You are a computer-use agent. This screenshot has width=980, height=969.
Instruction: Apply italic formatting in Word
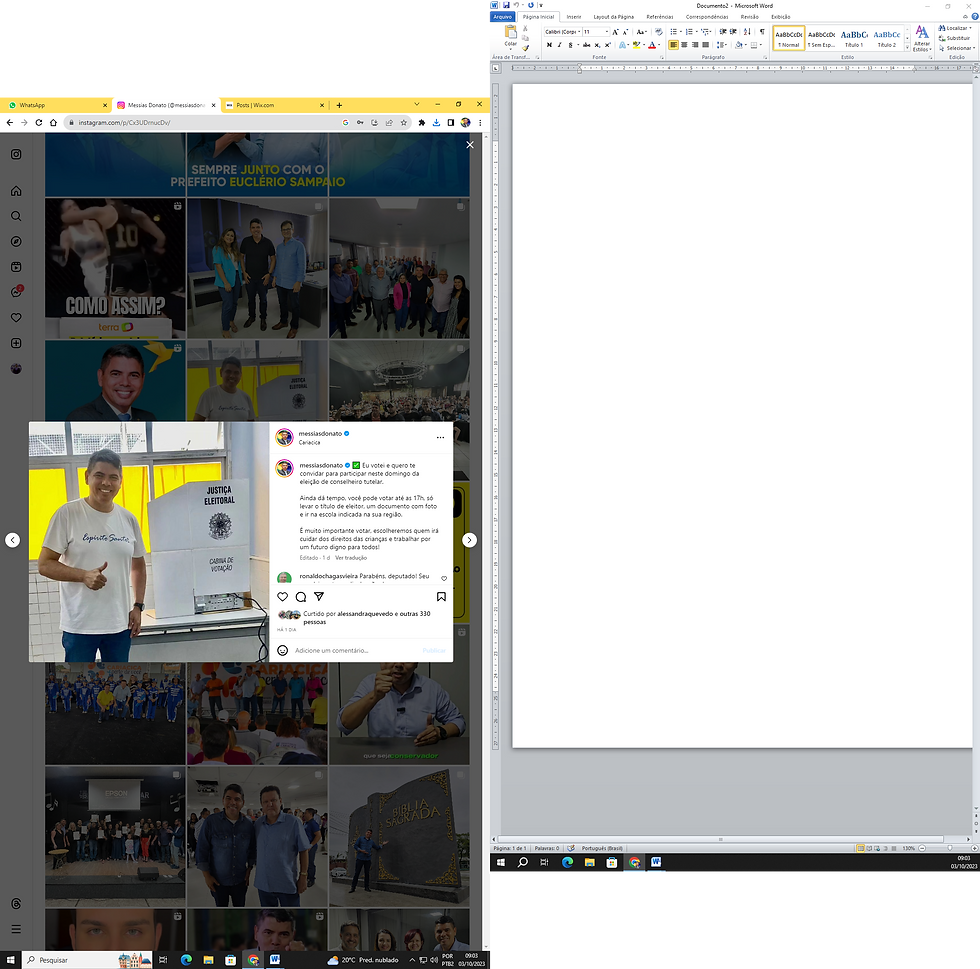559,45
